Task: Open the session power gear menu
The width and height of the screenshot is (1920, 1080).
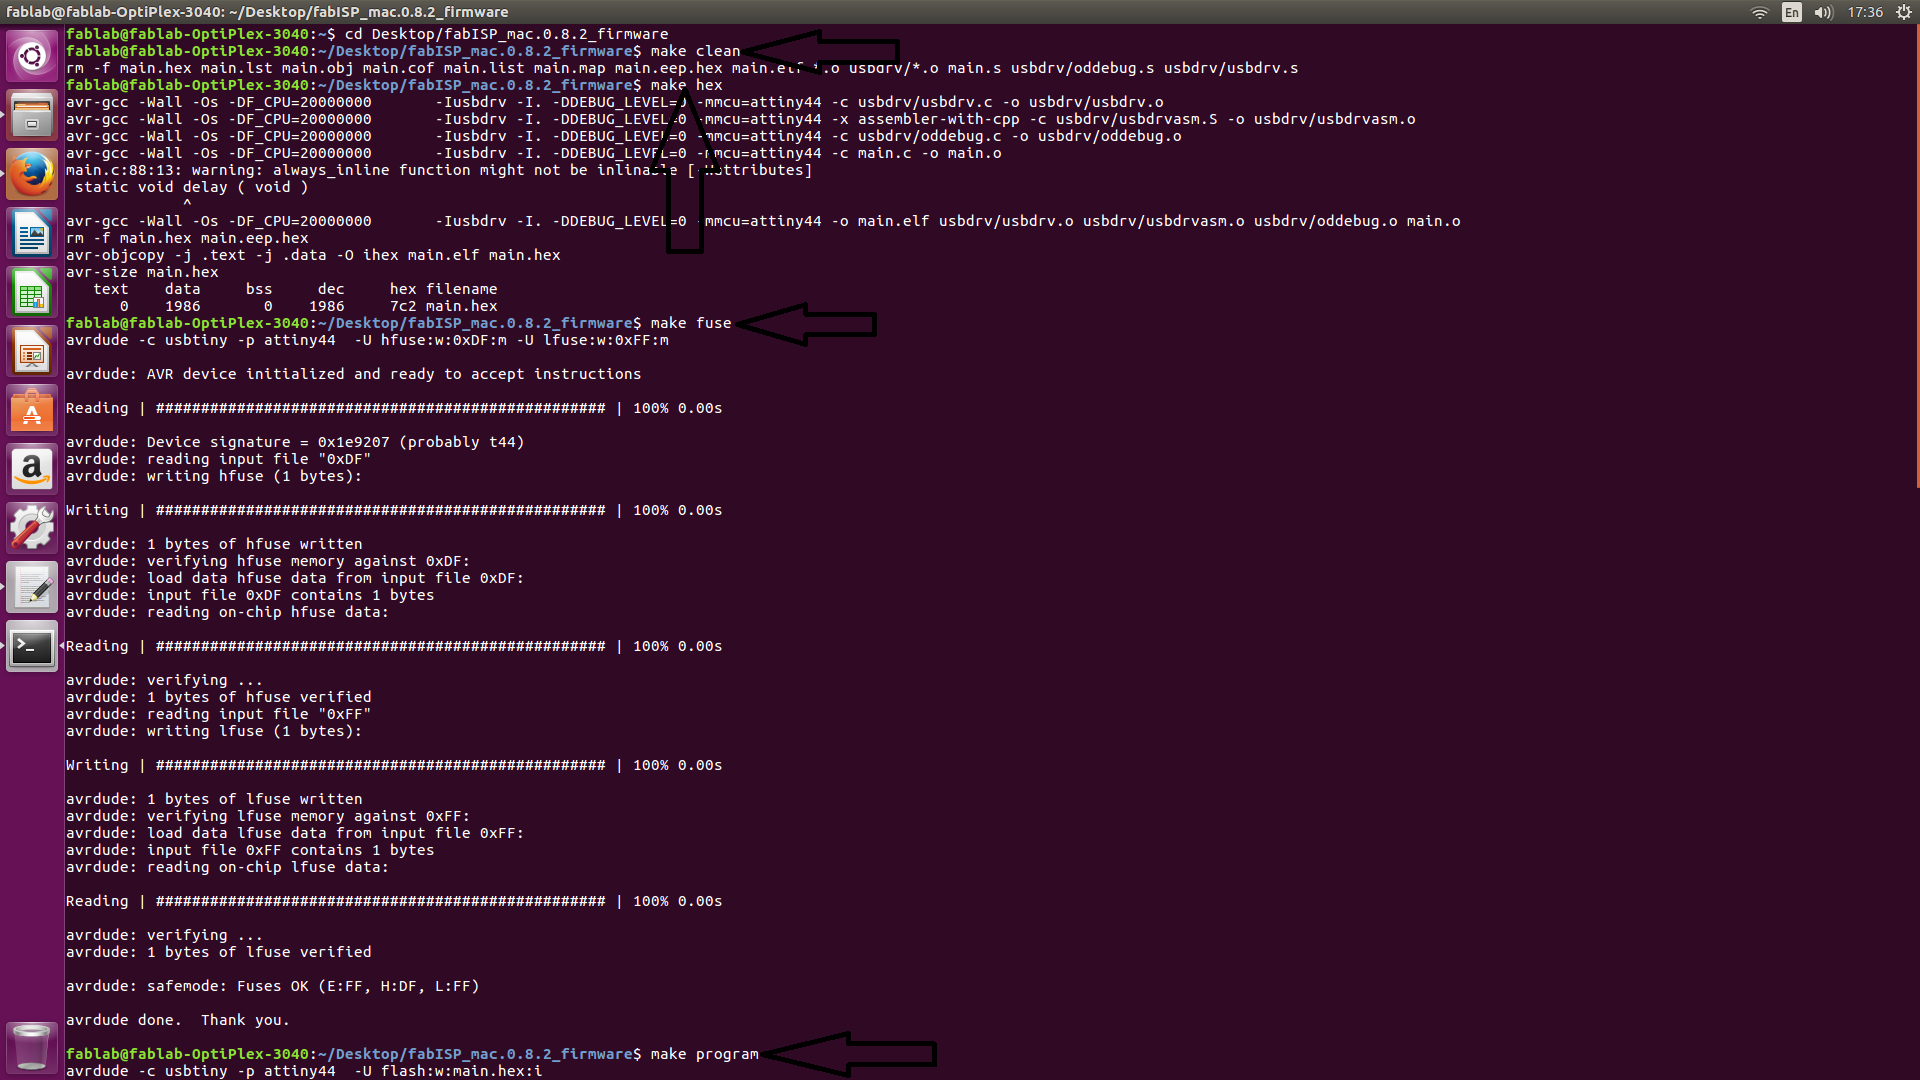Action: point(1904,12)
